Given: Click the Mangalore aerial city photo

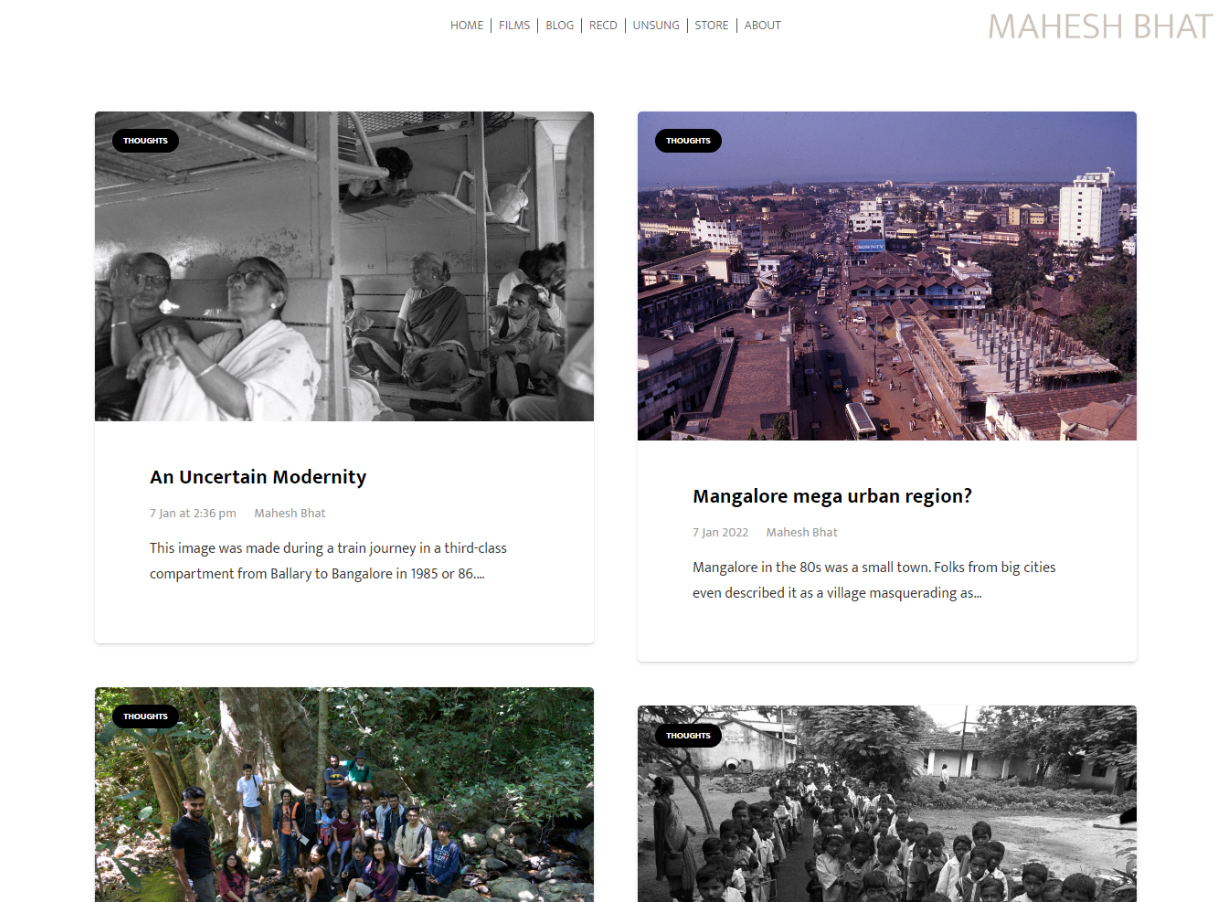Looking at the screenshot, I should click(887, 276).
